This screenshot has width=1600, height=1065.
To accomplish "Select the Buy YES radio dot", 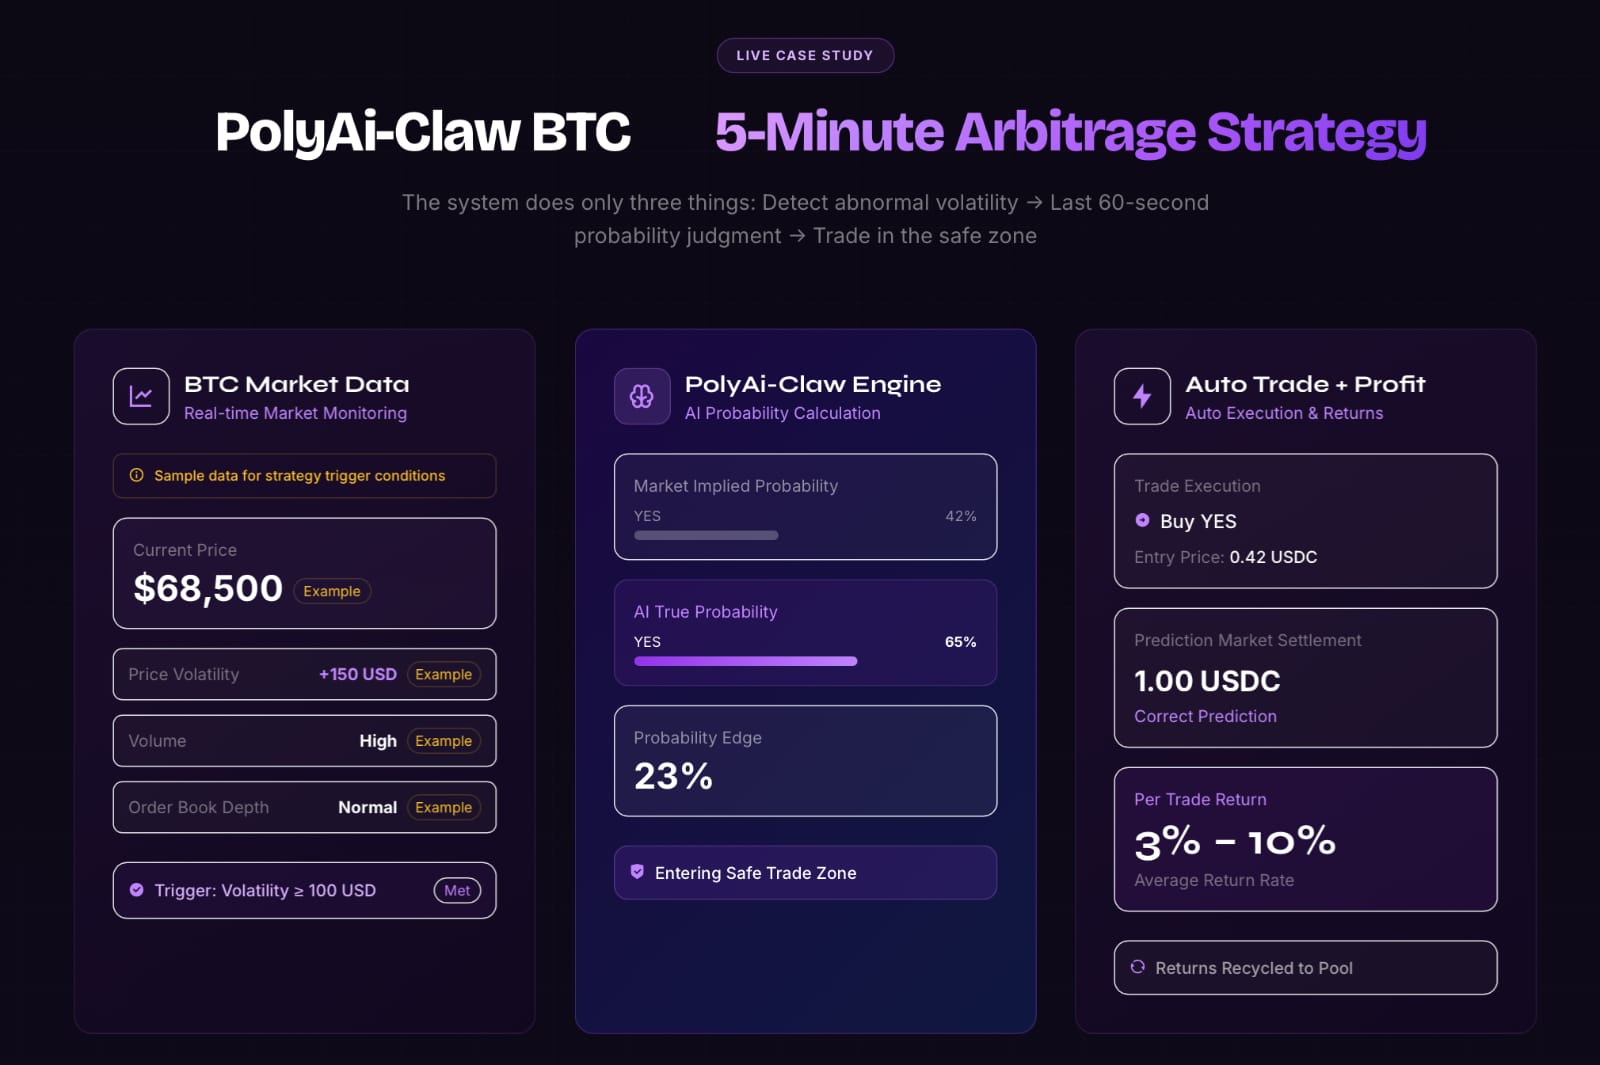I will [1142, 520].
